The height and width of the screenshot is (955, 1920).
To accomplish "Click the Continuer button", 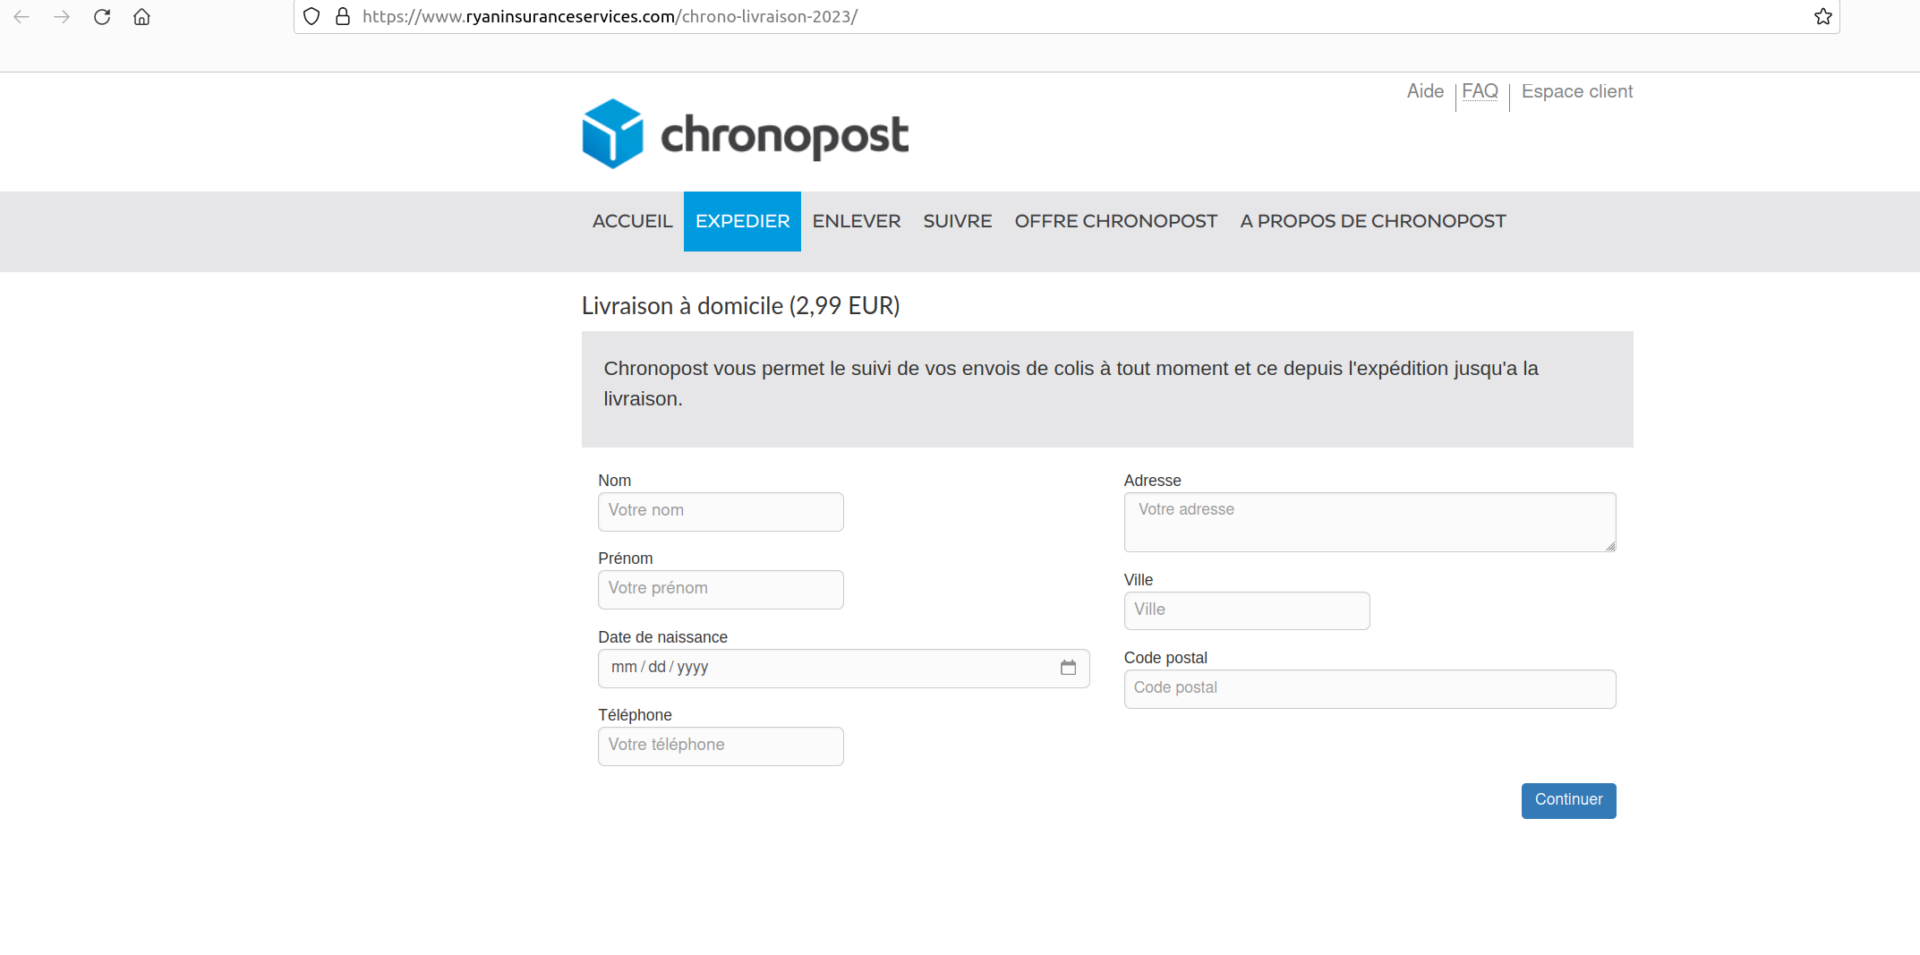I will pos(1568,800).
